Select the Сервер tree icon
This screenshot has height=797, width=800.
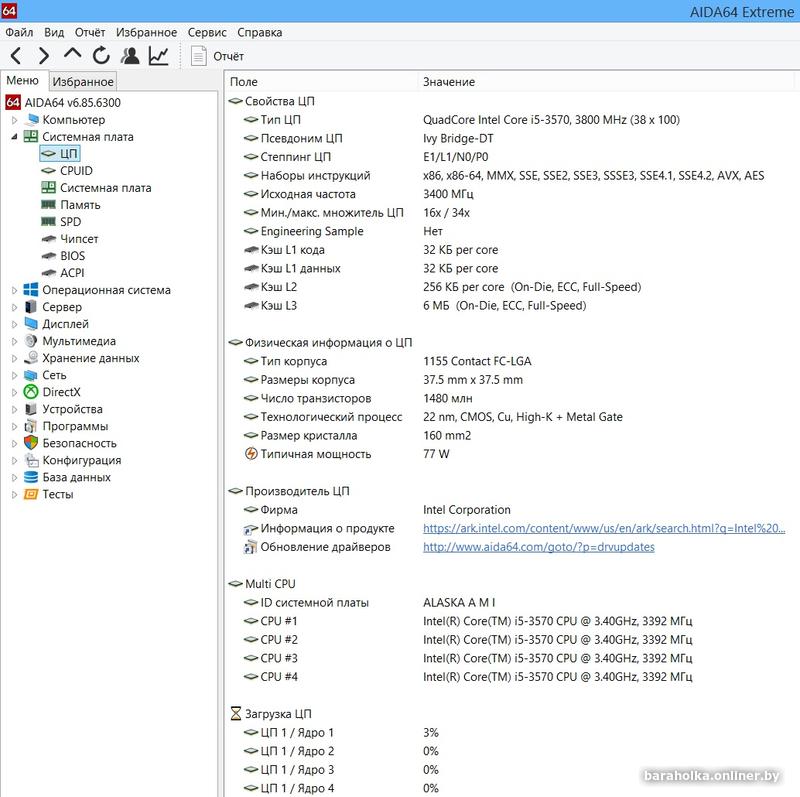(31, 307)
